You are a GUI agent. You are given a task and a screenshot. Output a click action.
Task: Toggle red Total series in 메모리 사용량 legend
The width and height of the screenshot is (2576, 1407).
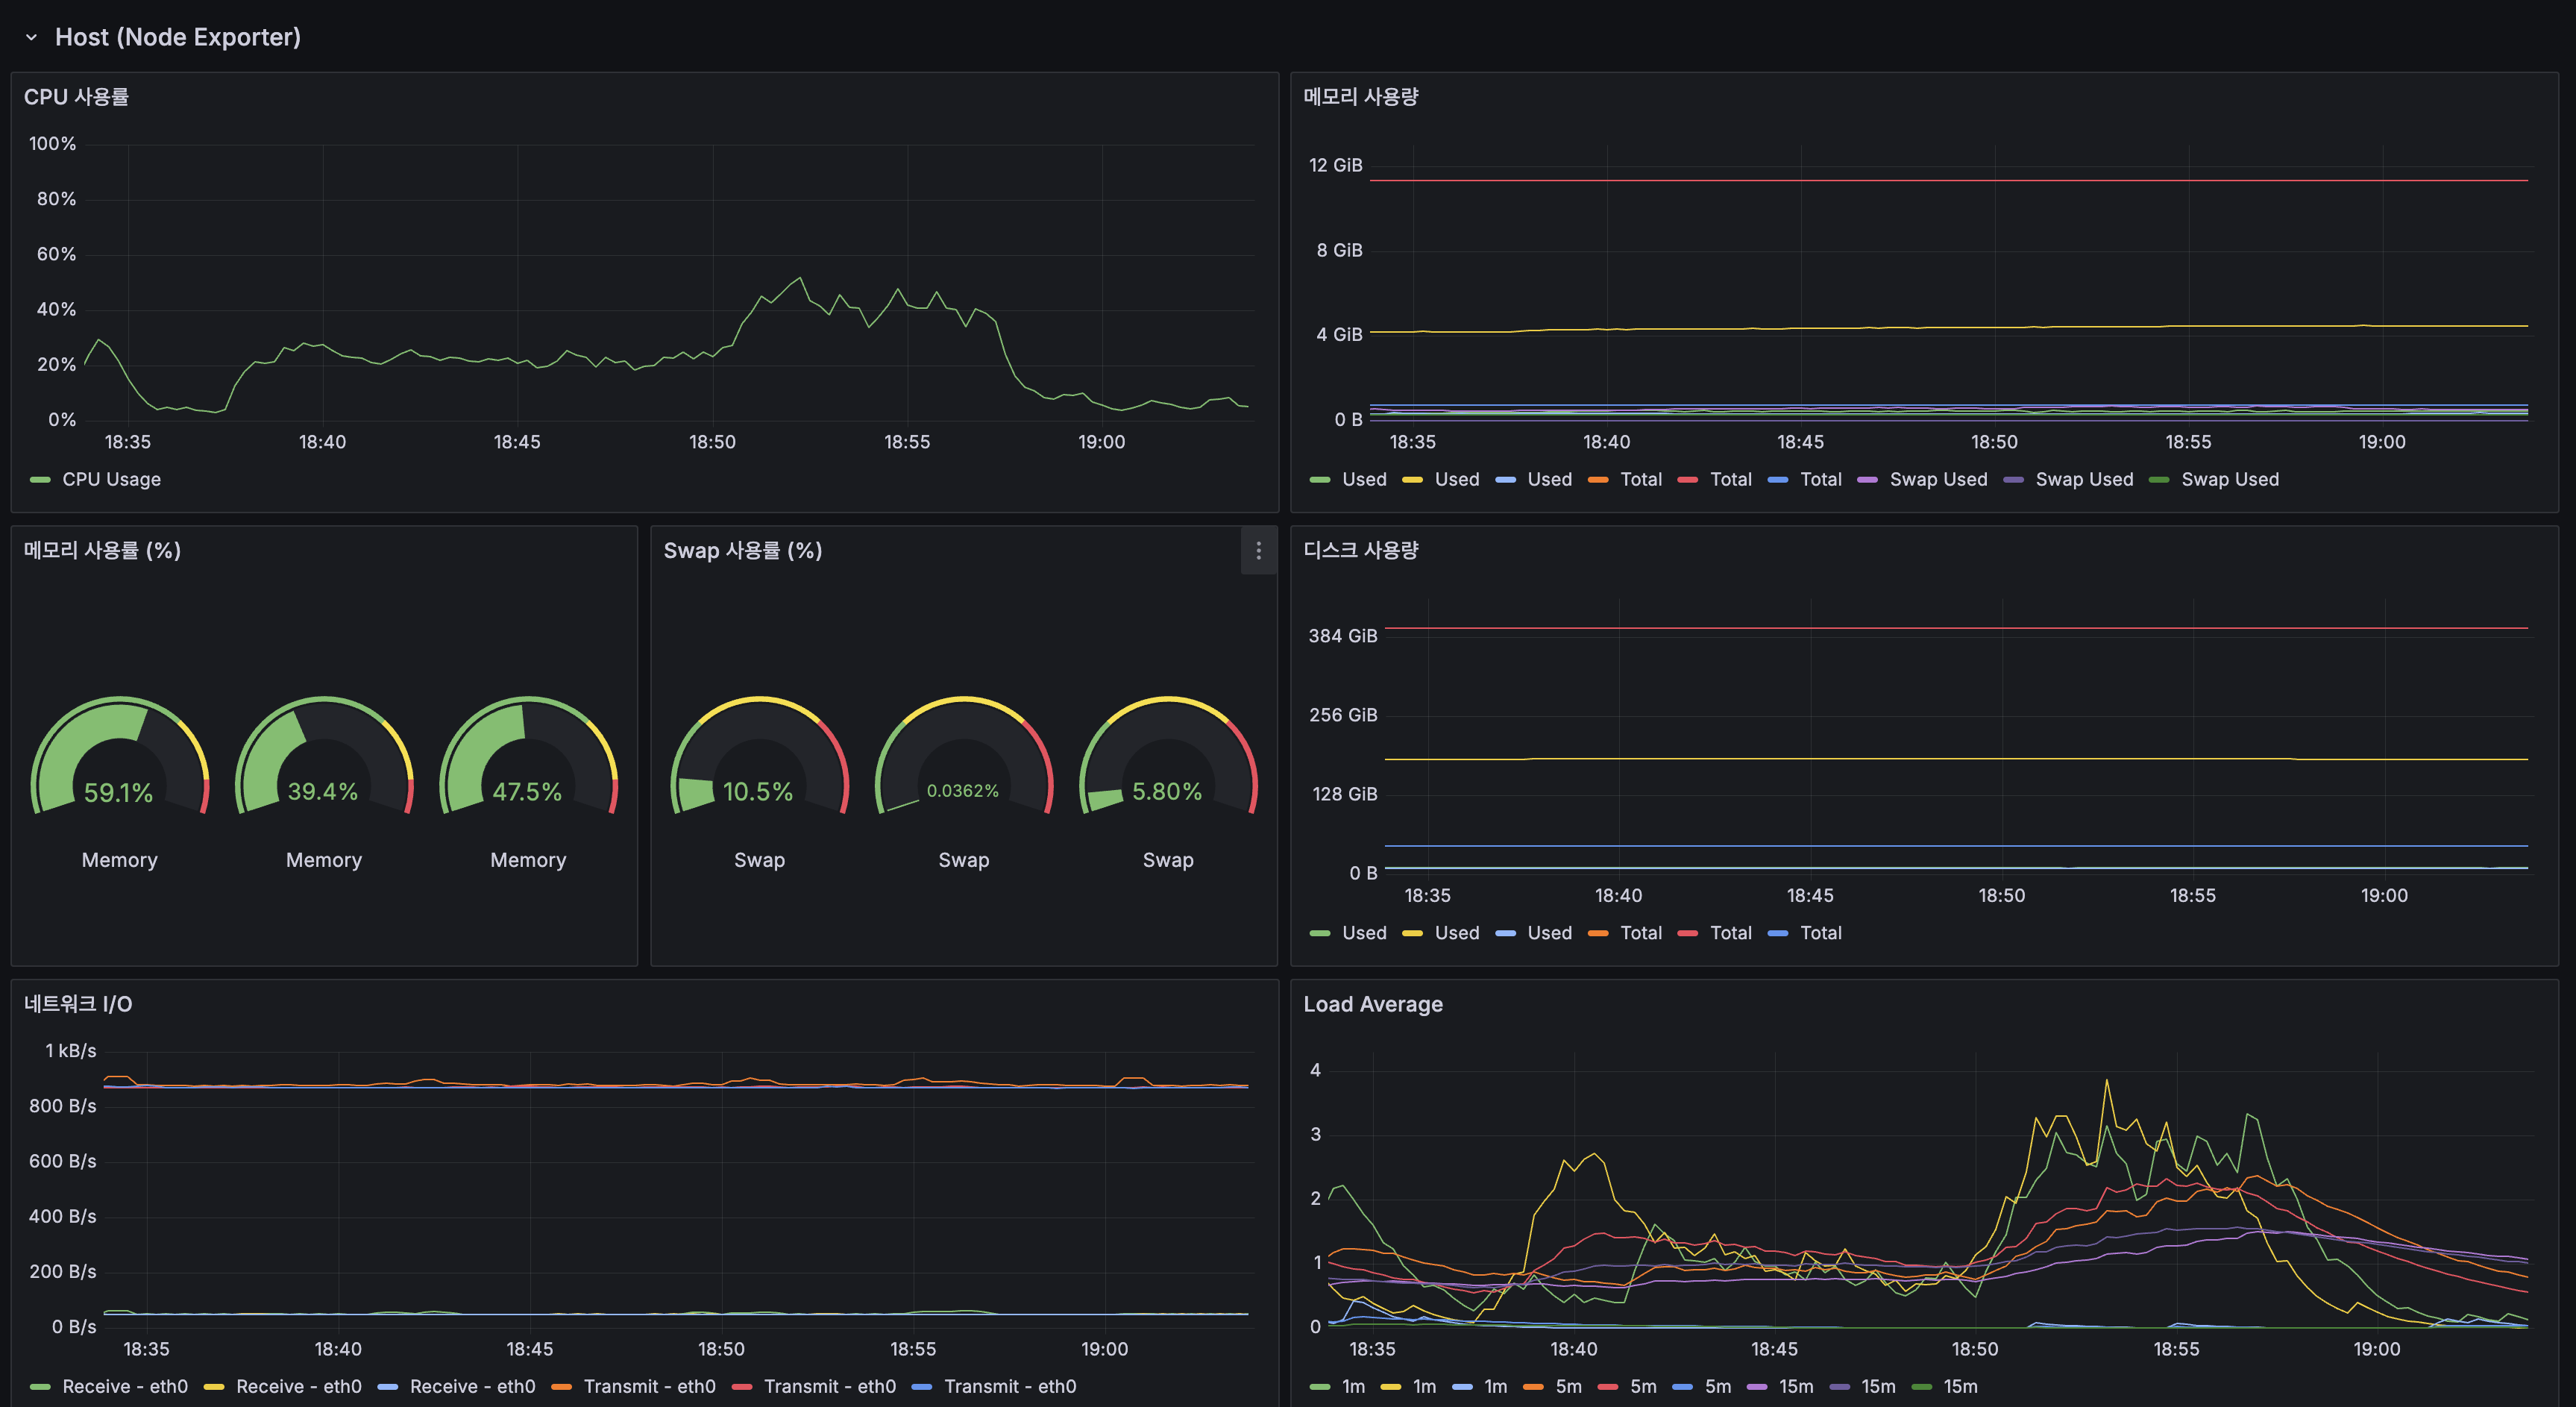(1730, 480)
